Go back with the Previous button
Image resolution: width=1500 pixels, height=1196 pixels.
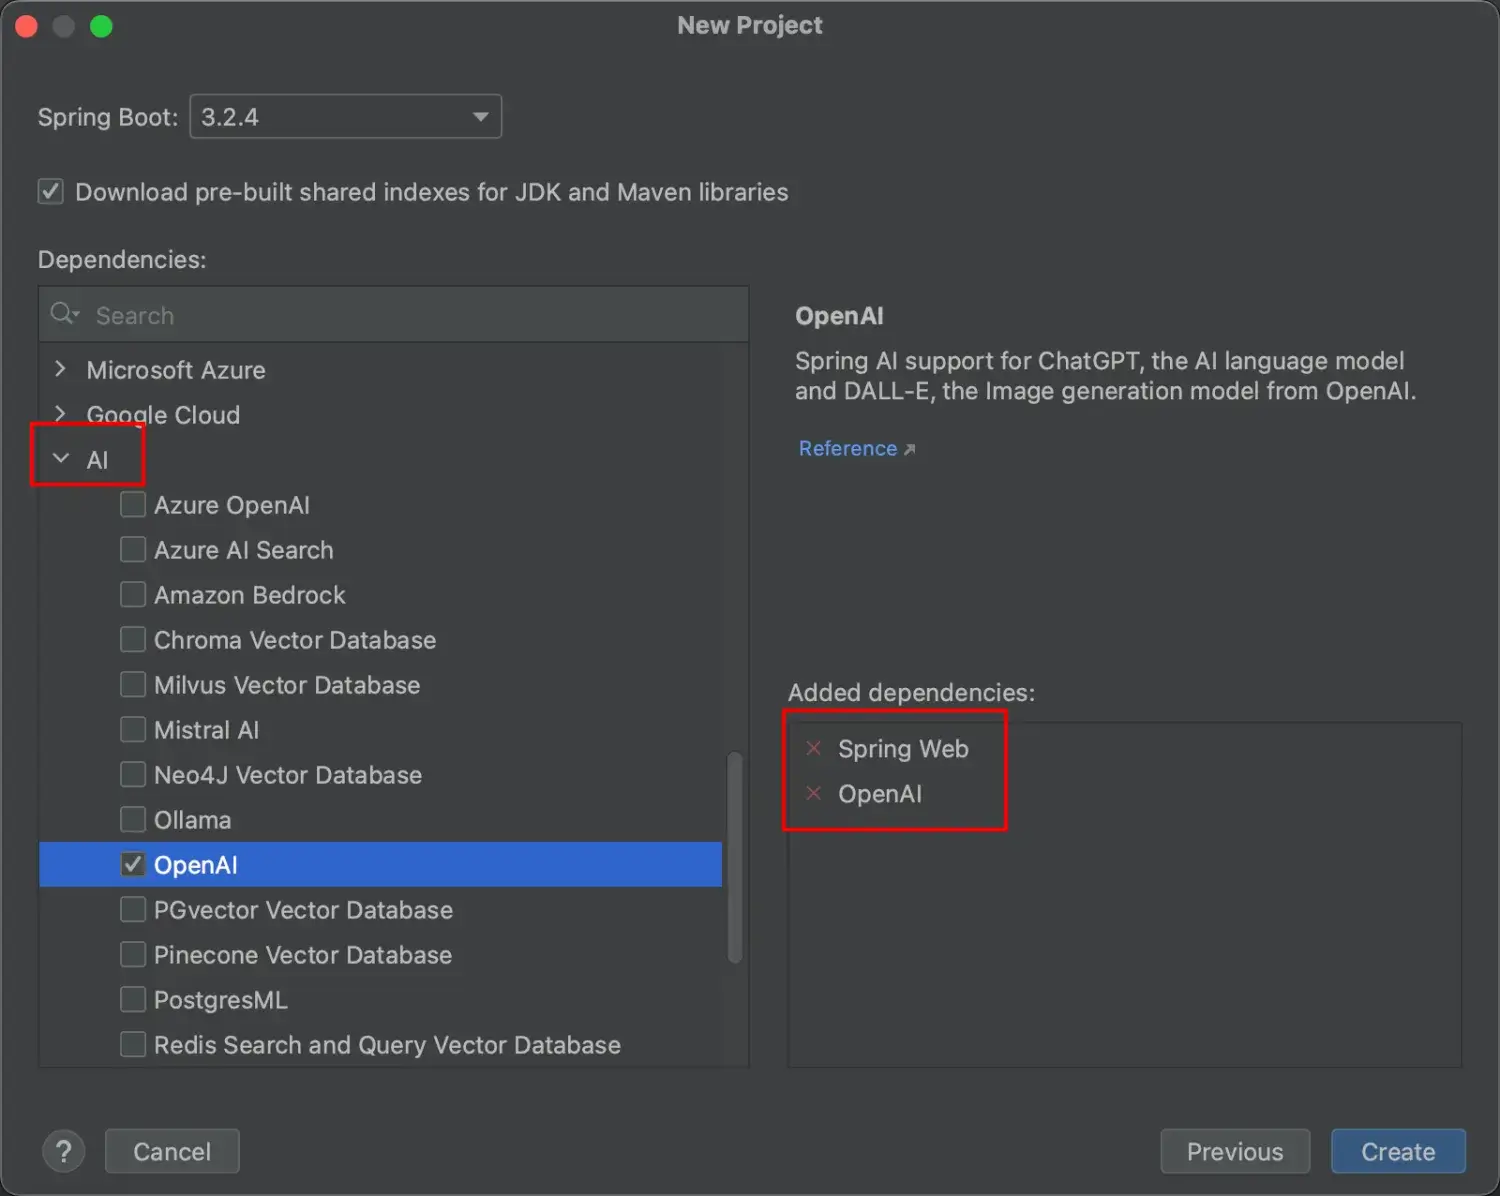1234,1151
